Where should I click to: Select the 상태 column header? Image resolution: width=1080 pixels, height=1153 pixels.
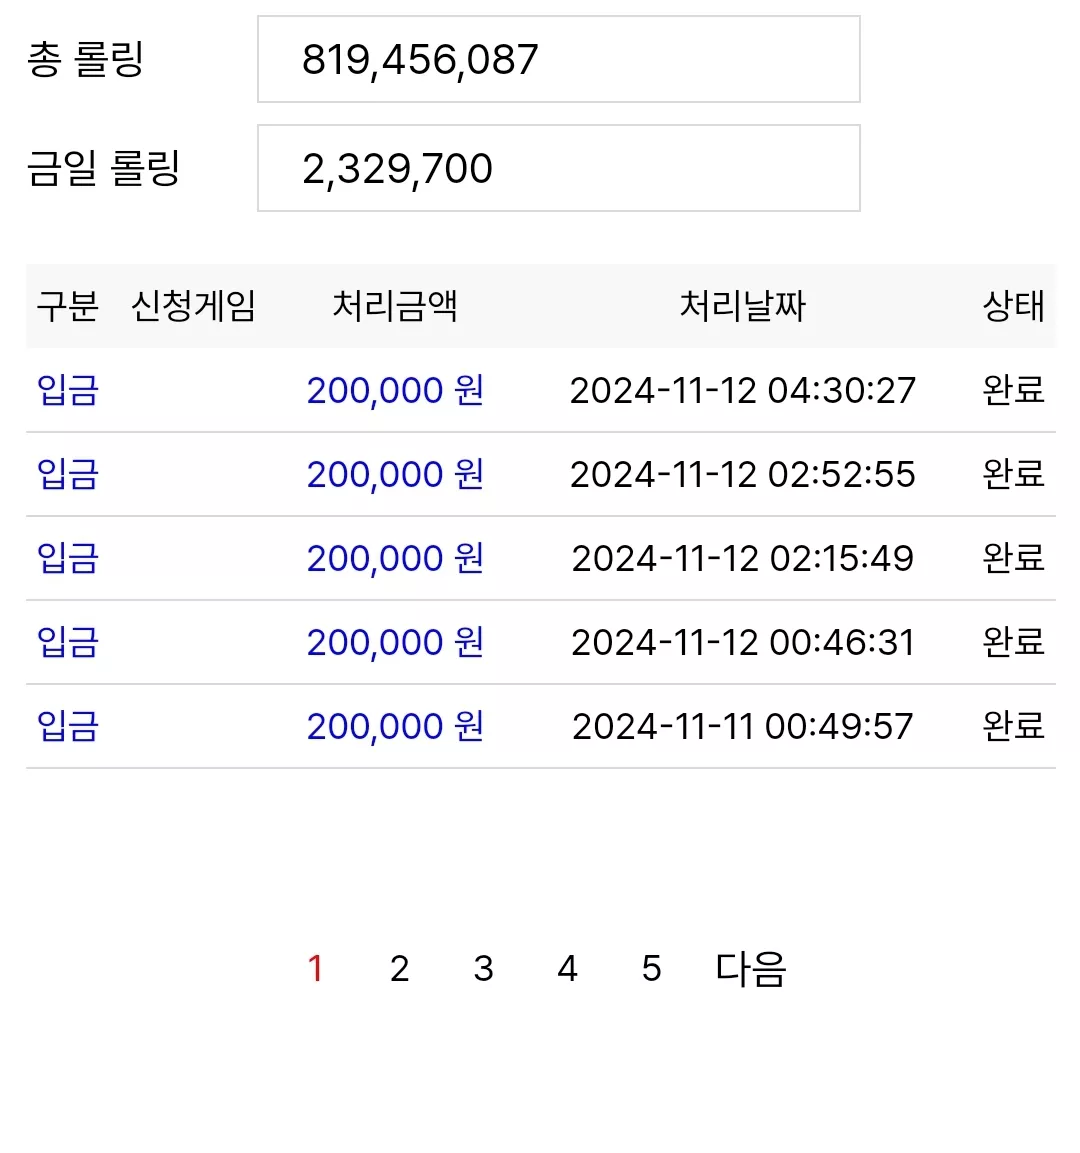pyautogui.click(x=1014, y=306)
